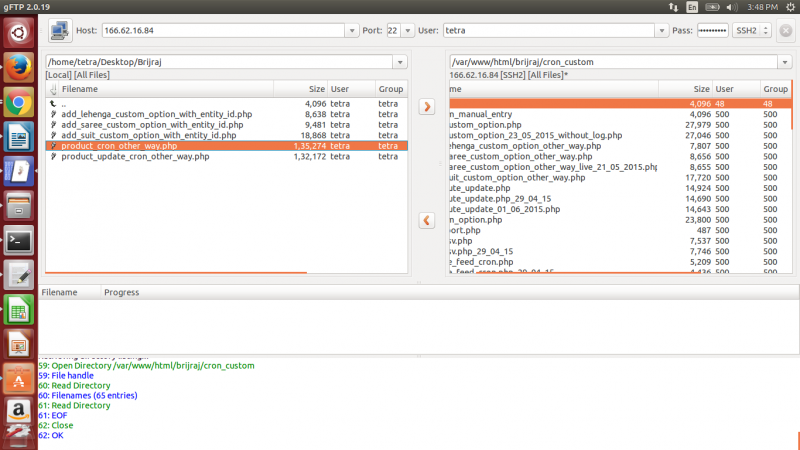Sort local files by User header
Image resolution: width=800 pixels, height=450 pixels.
[352, 89]
